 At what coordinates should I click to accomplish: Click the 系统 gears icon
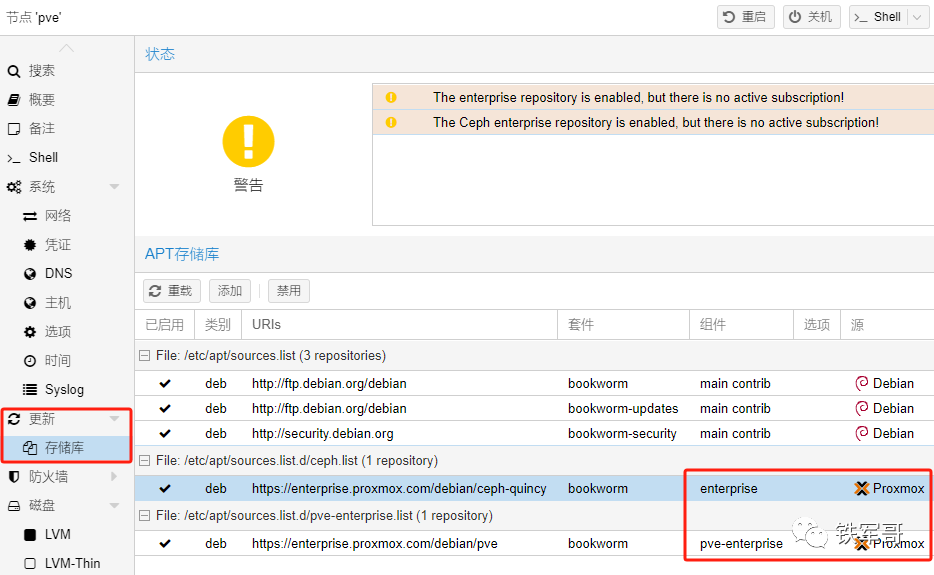tap(14, 187)
